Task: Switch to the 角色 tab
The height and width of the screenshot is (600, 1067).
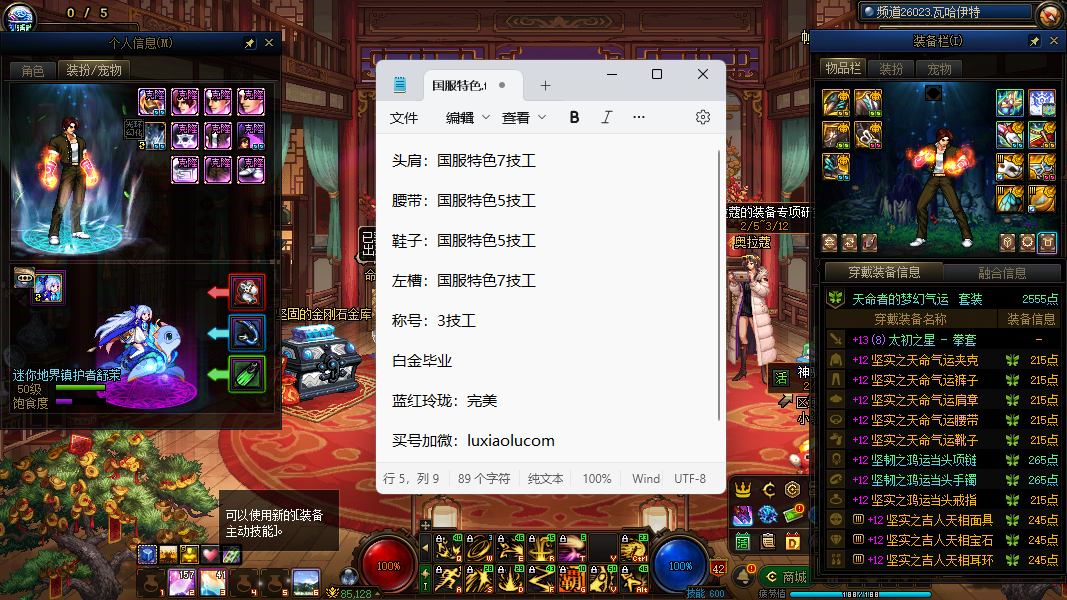Action: point(33,70)
